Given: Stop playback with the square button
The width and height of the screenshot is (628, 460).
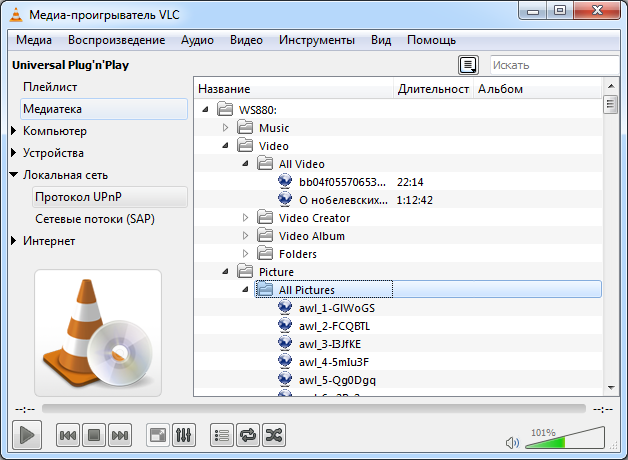Looking at the screenshot, I should tap(94, 435).
